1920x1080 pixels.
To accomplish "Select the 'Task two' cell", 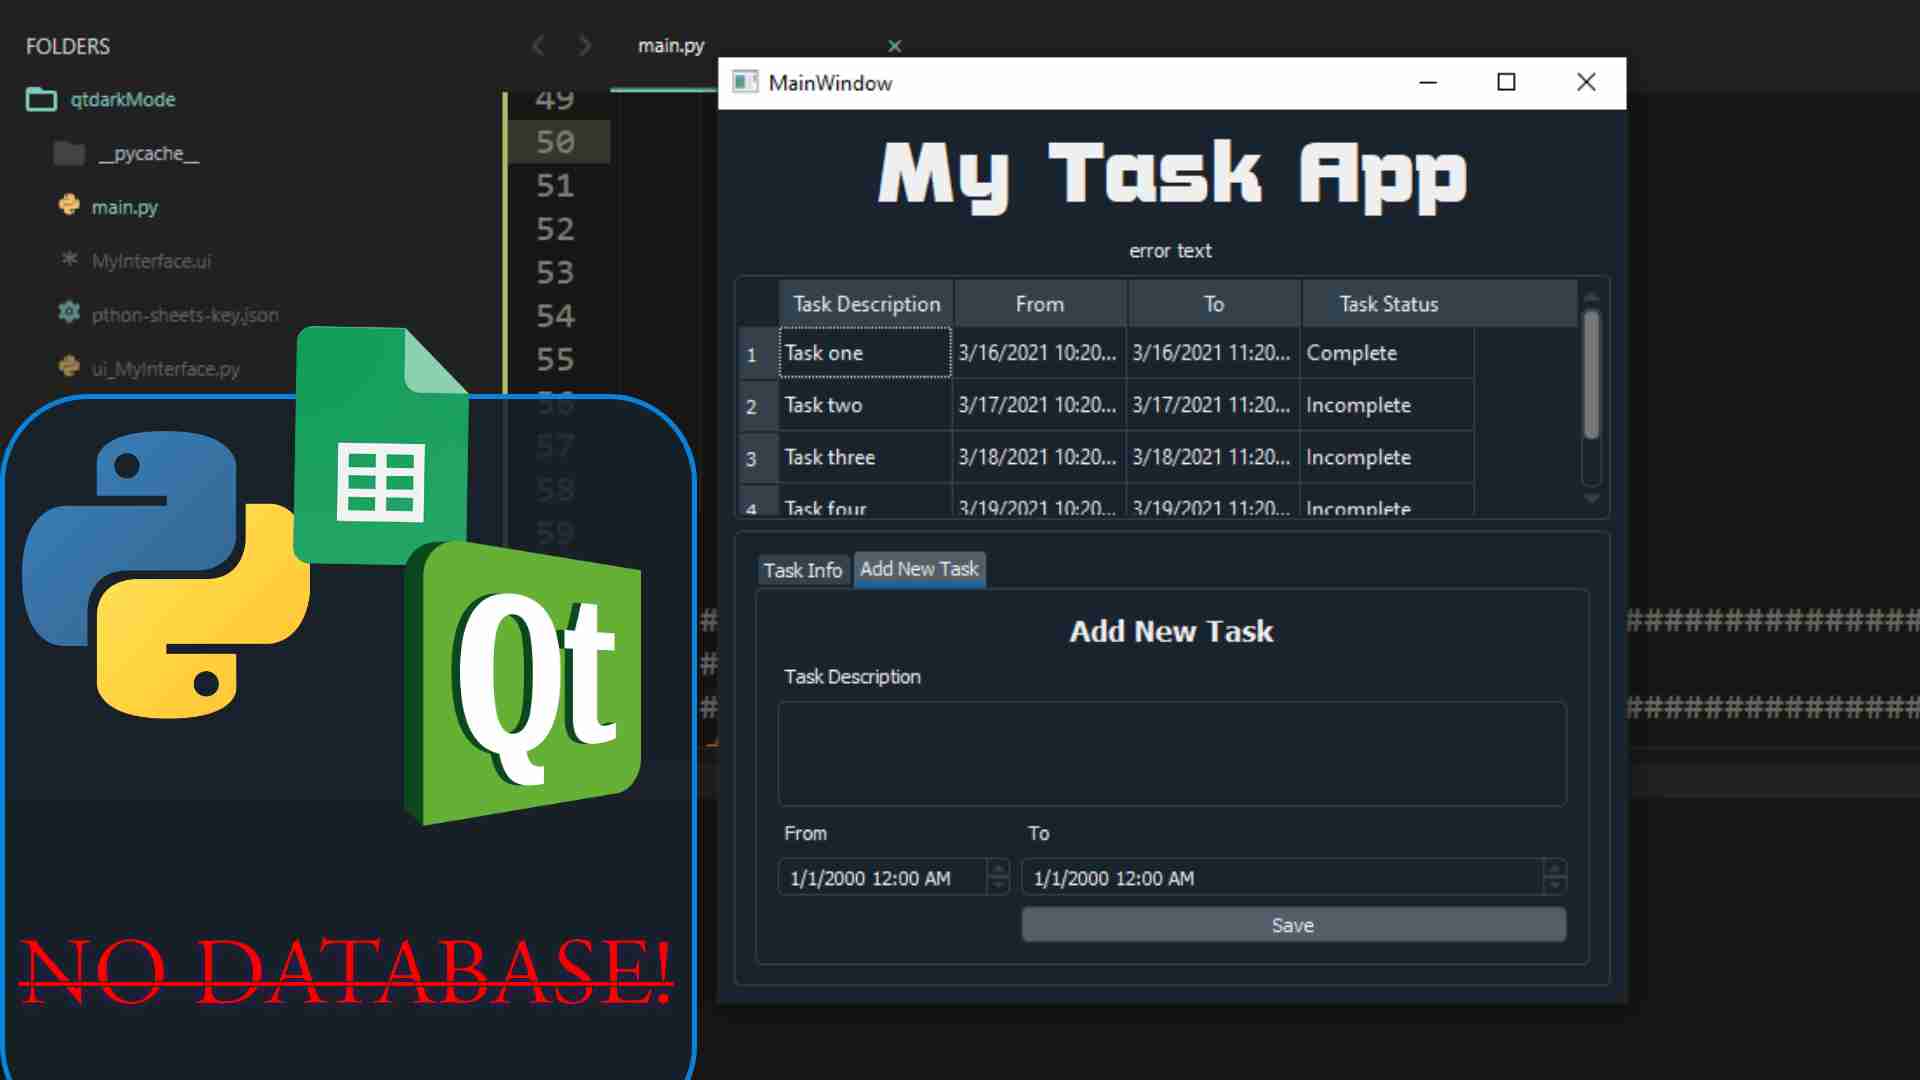I will [x=865, y=405].
